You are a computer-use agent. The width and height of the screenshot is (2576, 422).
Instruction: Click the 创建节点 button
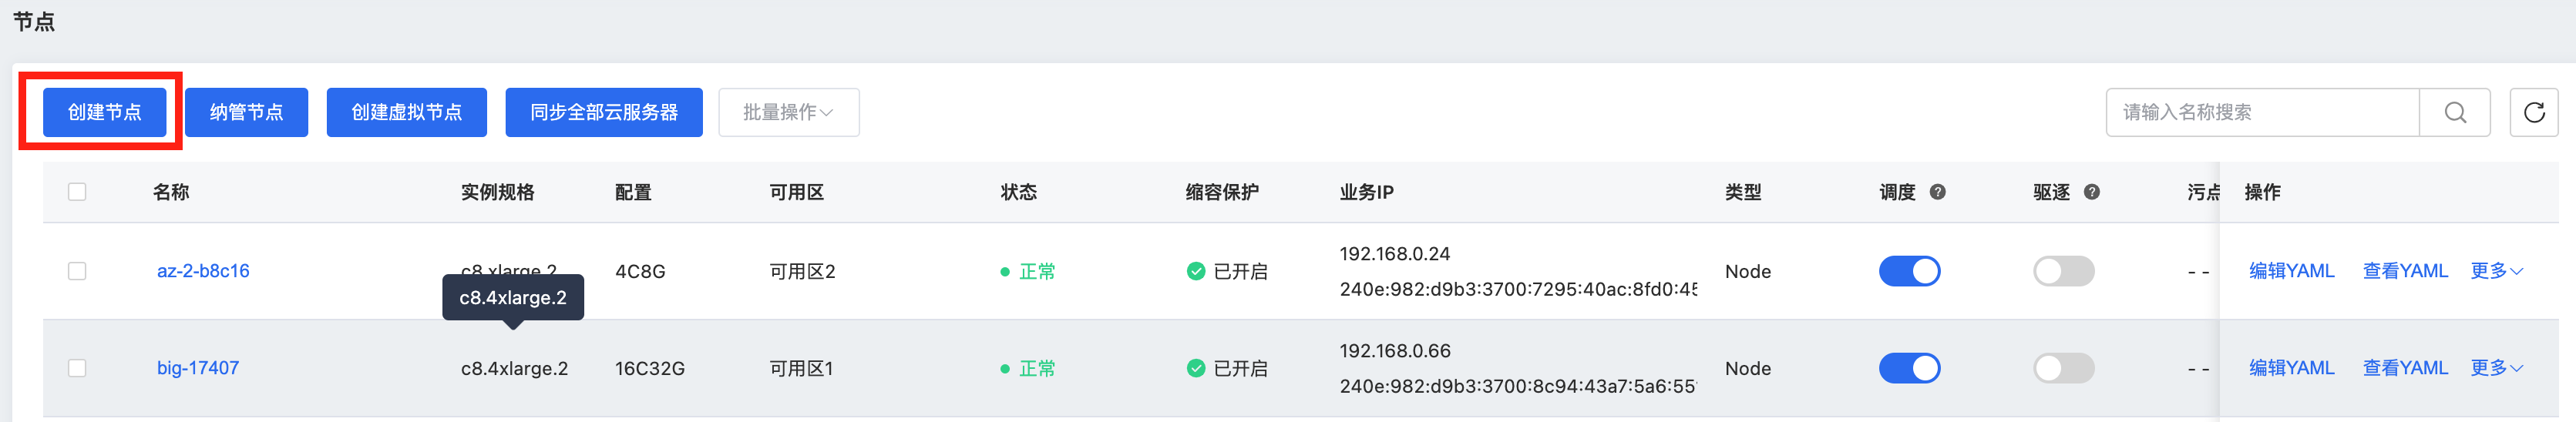(x=104, y=112)
